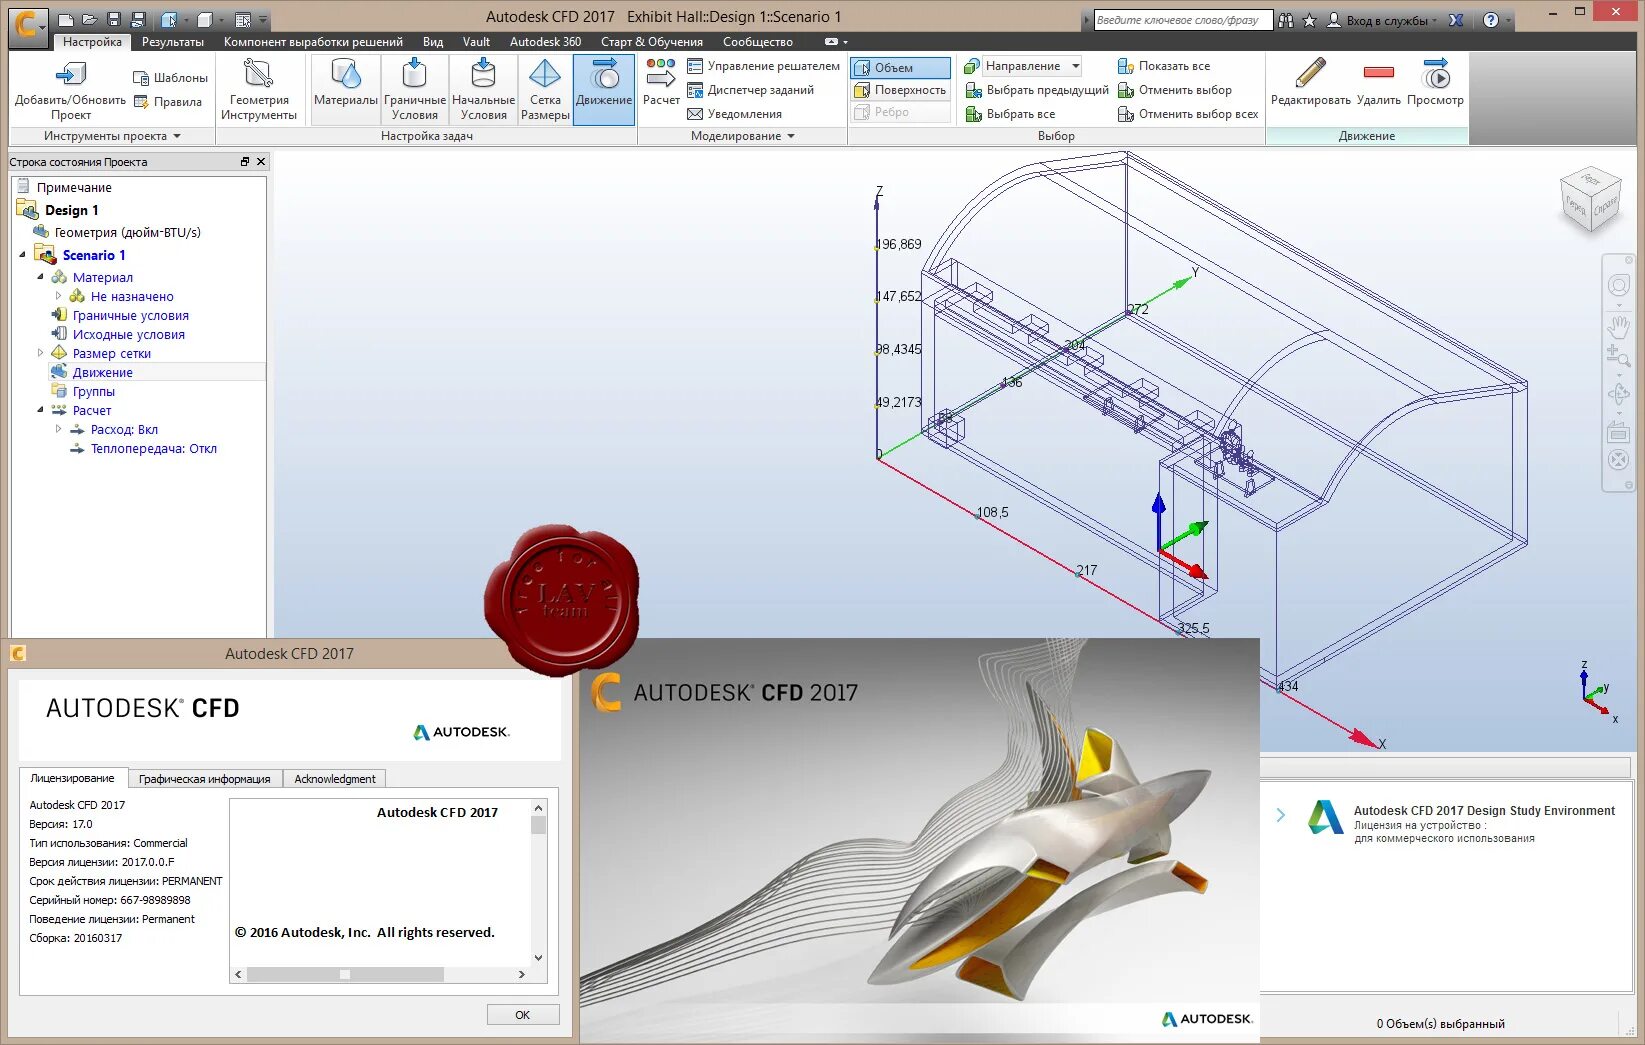Image resolution: width=1645 pixels, height=1045 pixels.
Task: Click Отменить выбор всех to deselect all
Action: [x=1187, y=114]
